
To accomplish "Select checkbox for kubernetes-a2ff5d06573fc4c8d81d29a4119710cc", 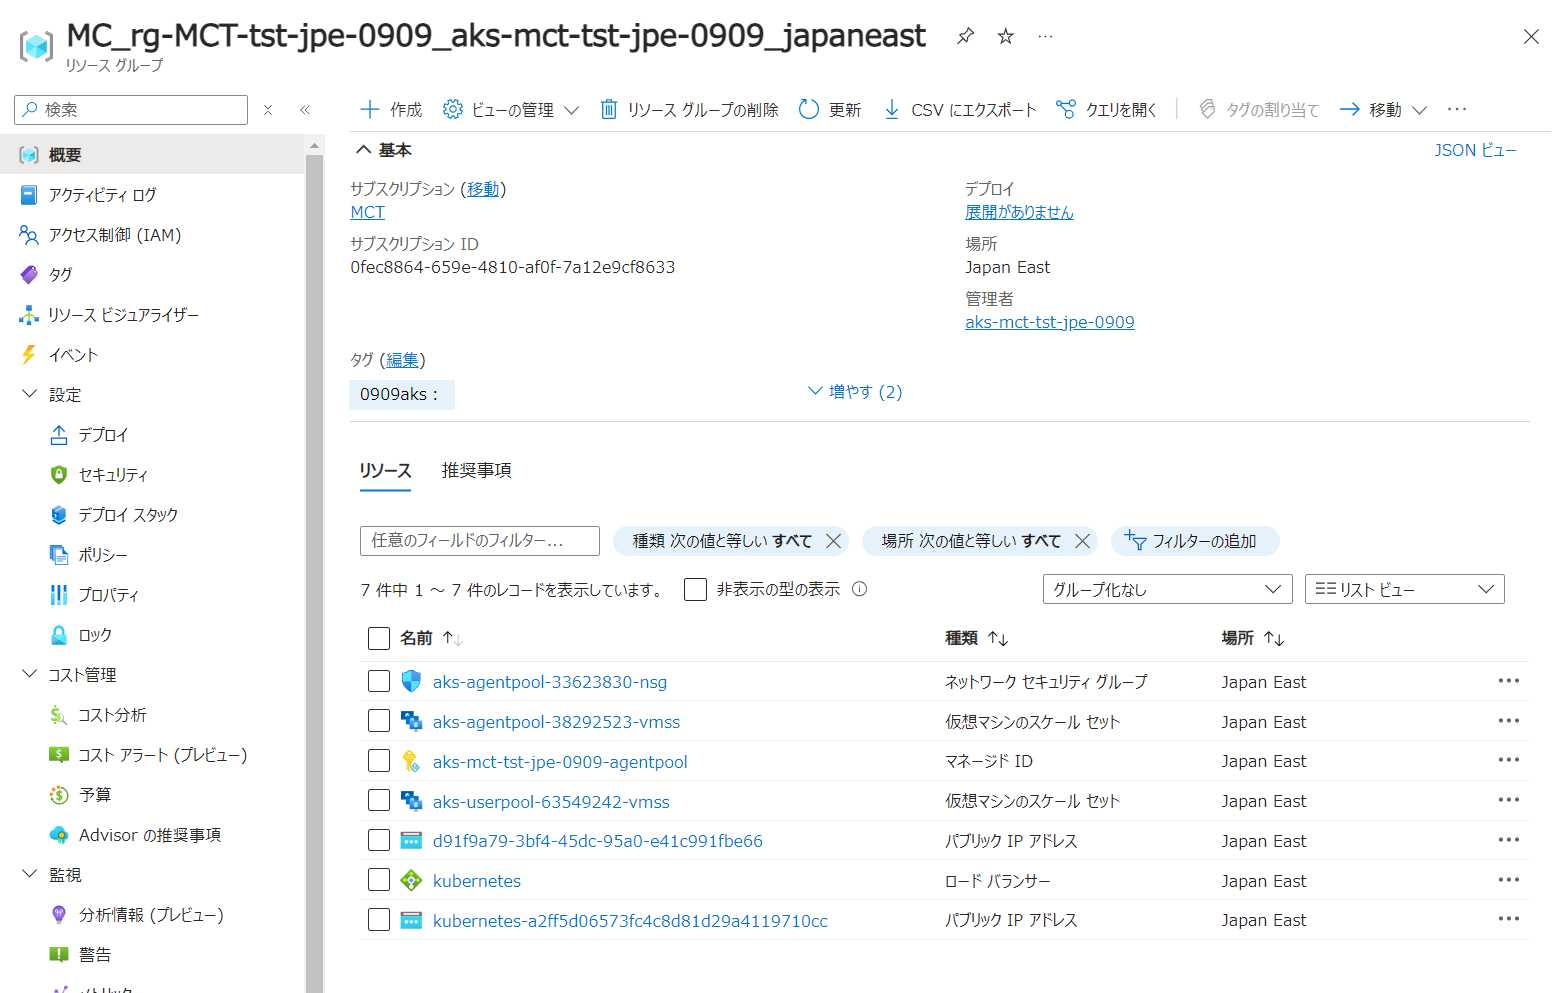I will pos(379,920).
